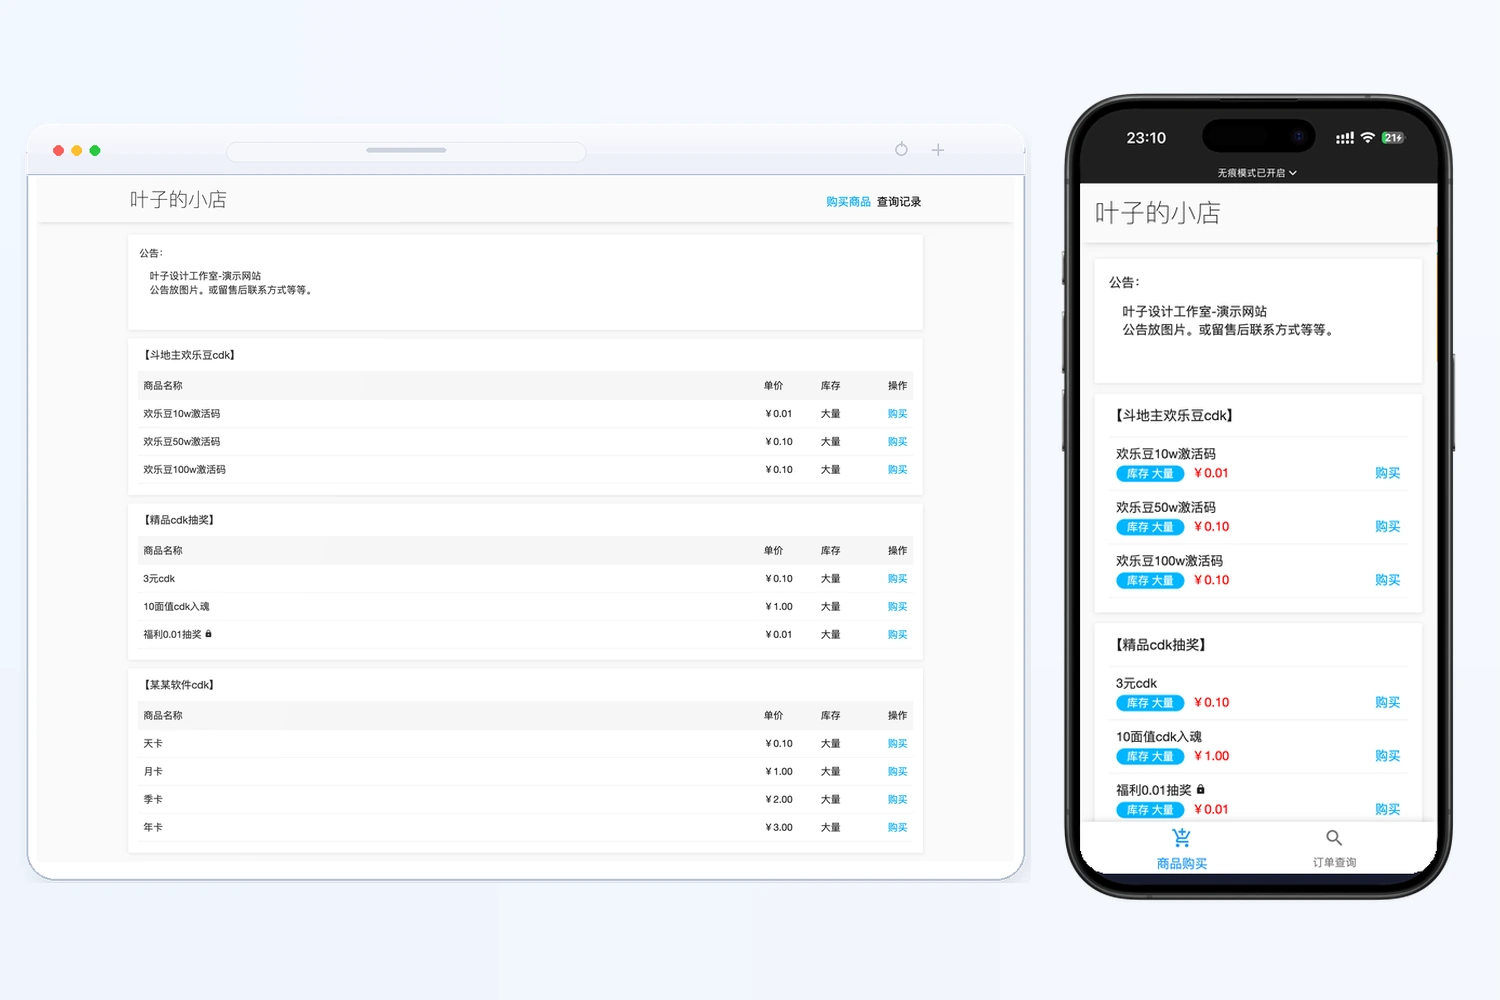Tap phone 商品购买 cart tab
The image size is (1500, 1000).
tap(1182, 849)
